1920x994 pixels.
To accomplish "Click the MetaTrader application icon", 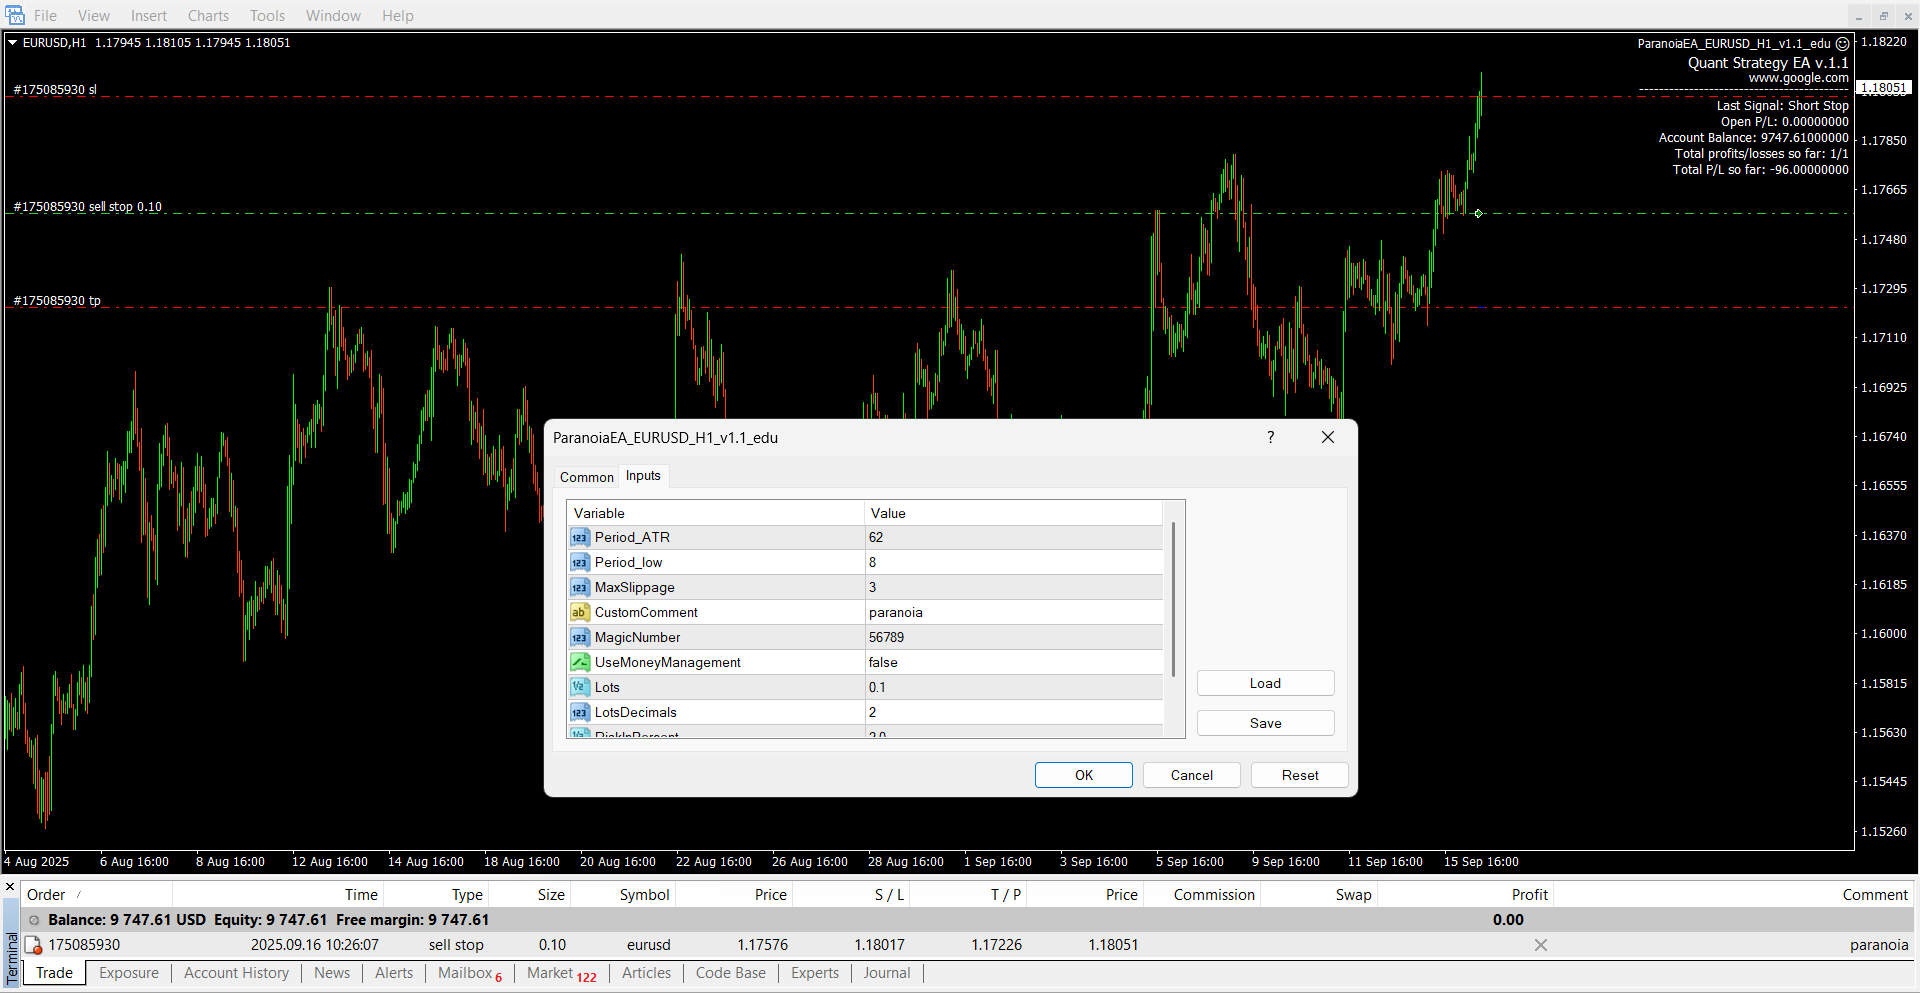I will 15,16.
